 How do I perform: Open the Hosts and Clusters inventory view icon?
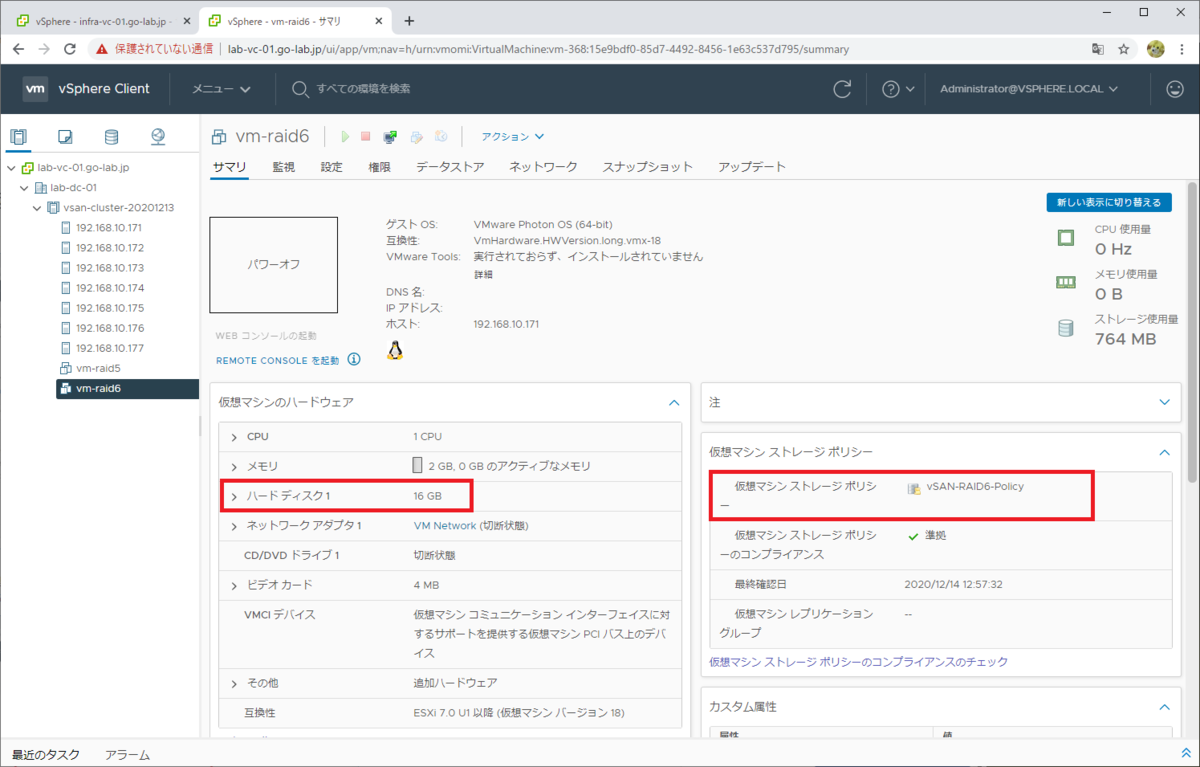[19, 137]
